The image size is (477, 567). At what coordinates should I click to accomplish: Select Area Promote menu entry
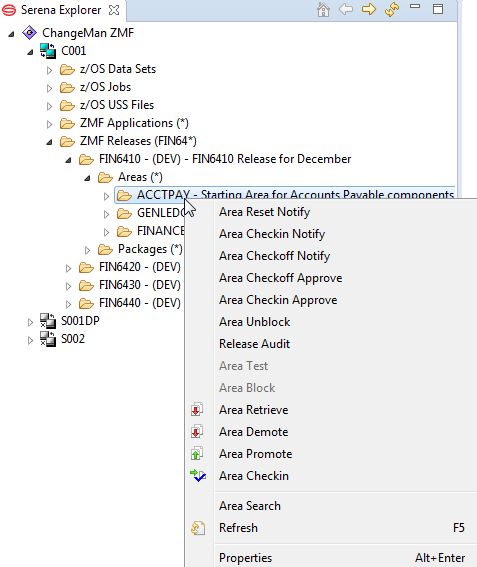click(x=256, y=454)
